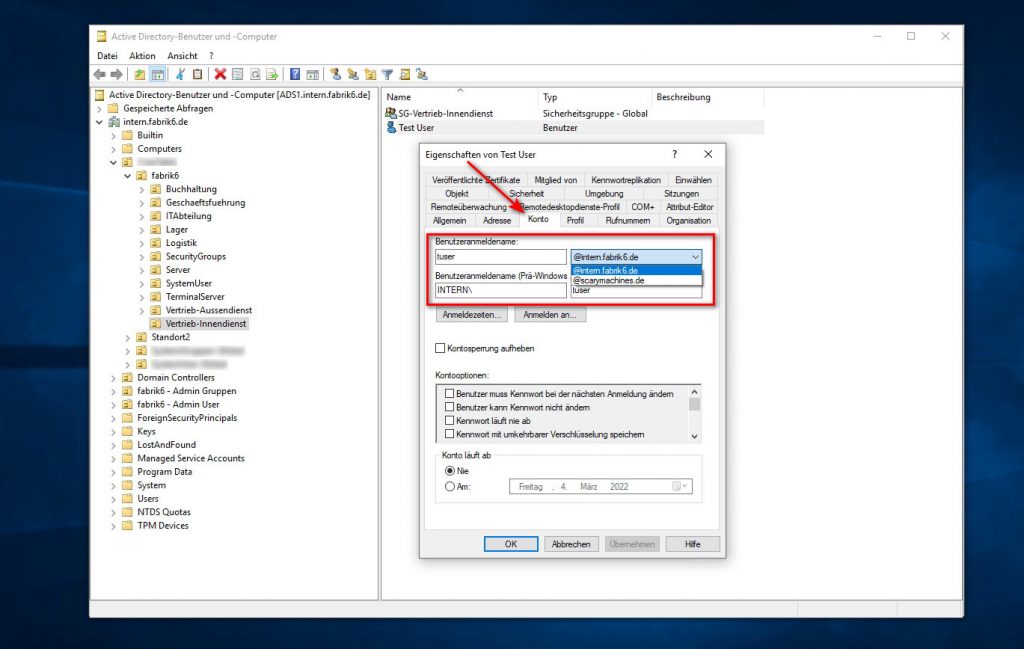Screen dimensions: 1024x649
Task: Refresh the view using the Refresh icon
Action: [x=253, y=73]
